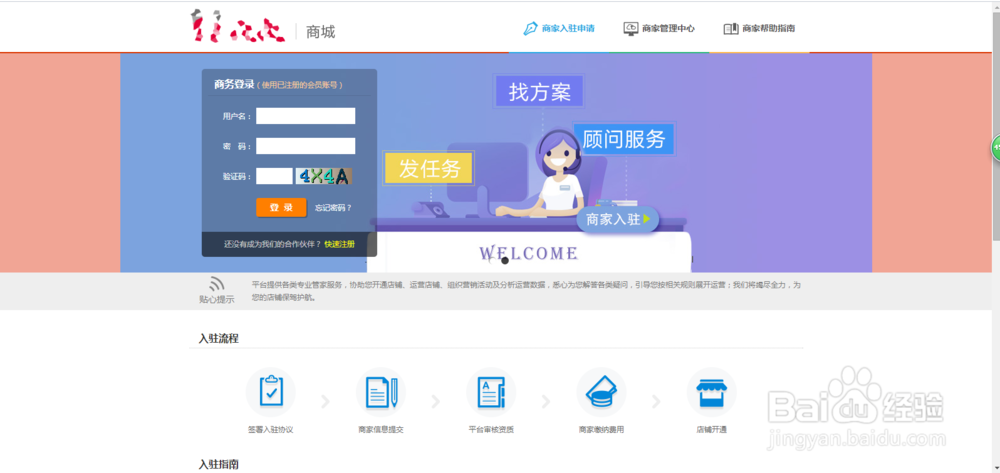Click the 平台审核资质 review icon
This screenshot has height=473, width=1000.
pyautogui.click(x=491, y=392)
